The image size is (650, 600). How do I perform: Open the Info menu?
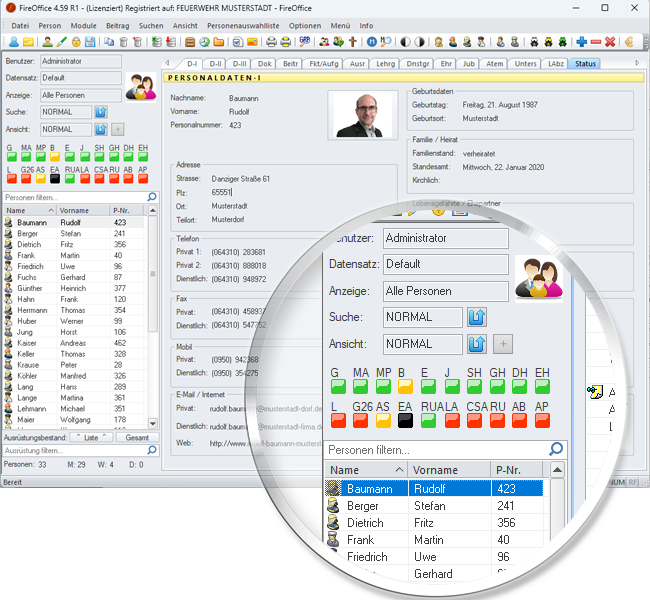(366, 25)
